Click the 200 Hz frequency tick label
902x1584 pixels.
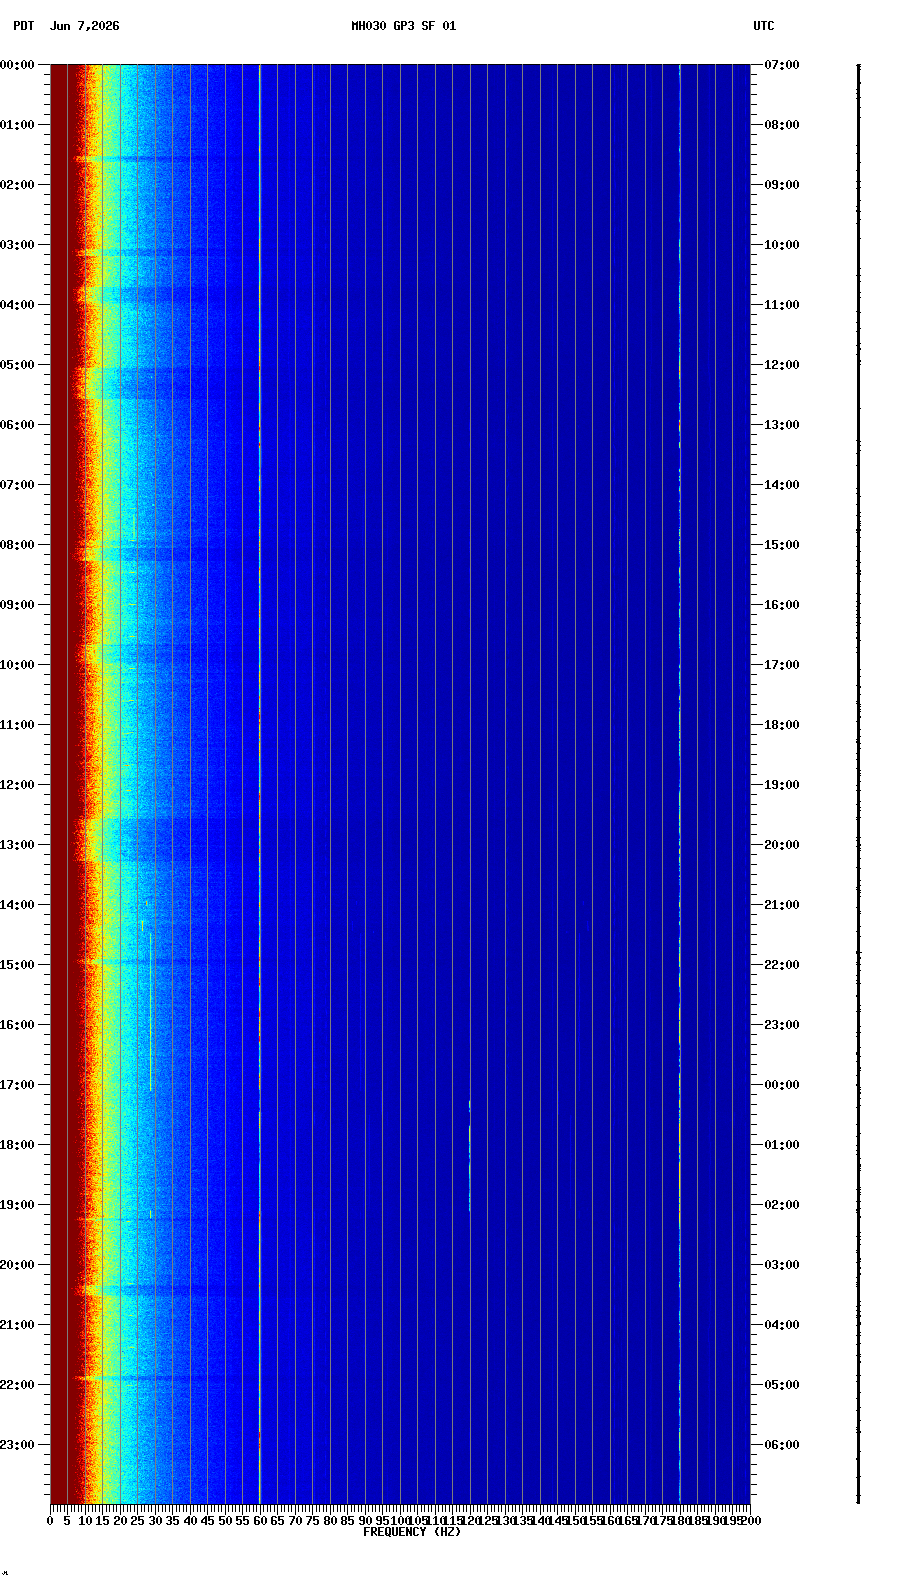pyautogui.click(x=751, y=1521)
